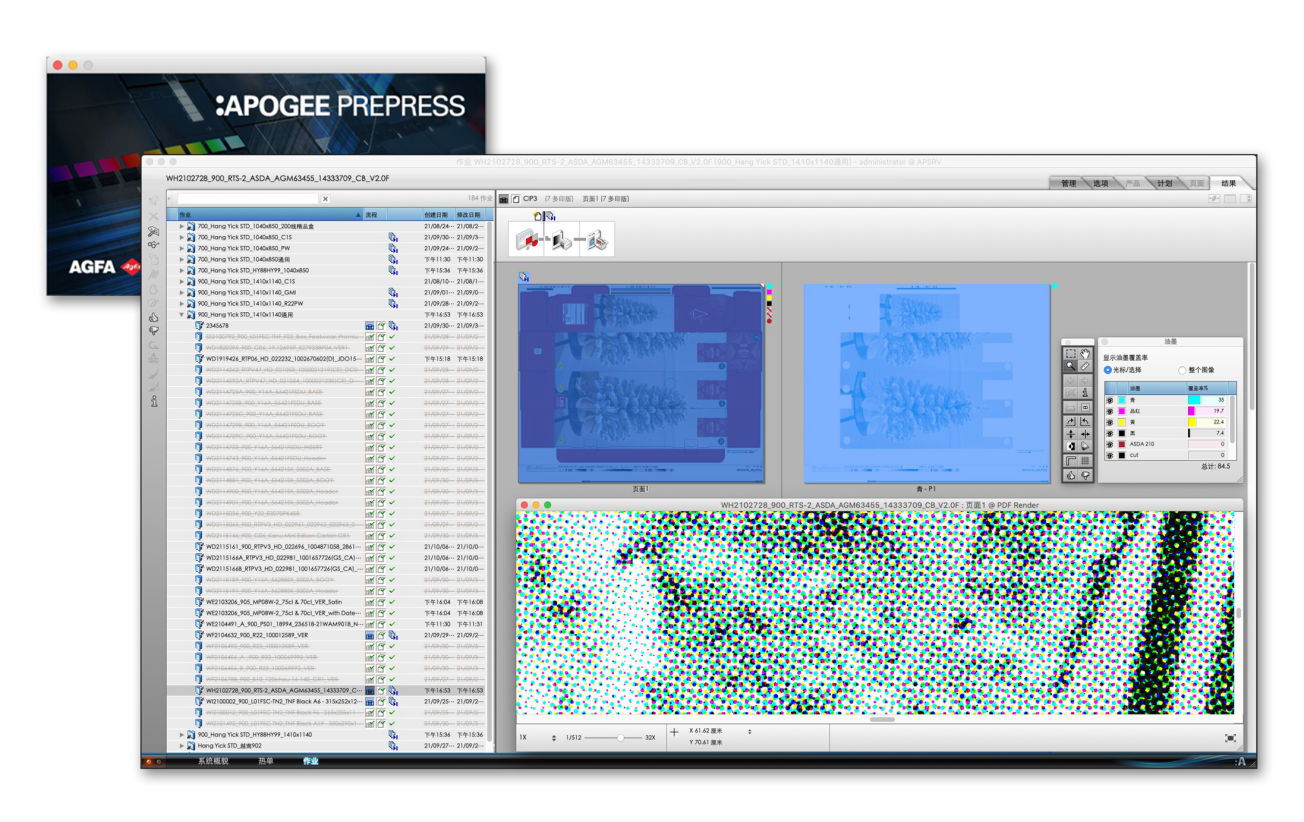Select the 青 - P1 separation thumbnail
Screen dimensions: 1304x822
[x=927, y=384]
